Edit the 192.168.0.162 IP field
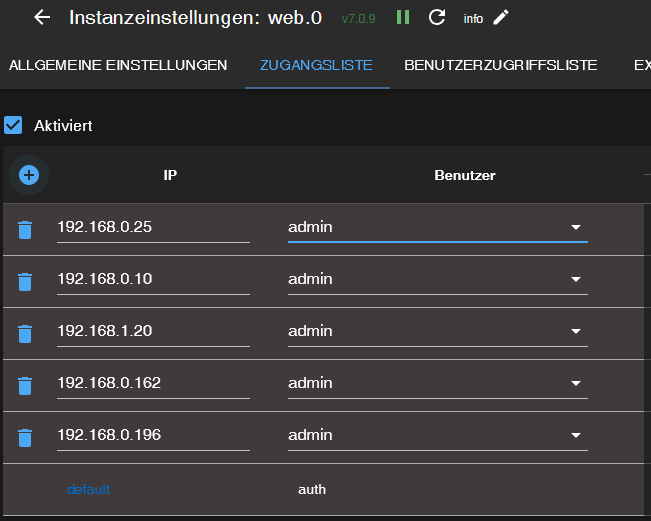Image resolution: width=651 pixels, height=521 pixels. [x=152, y=383]
